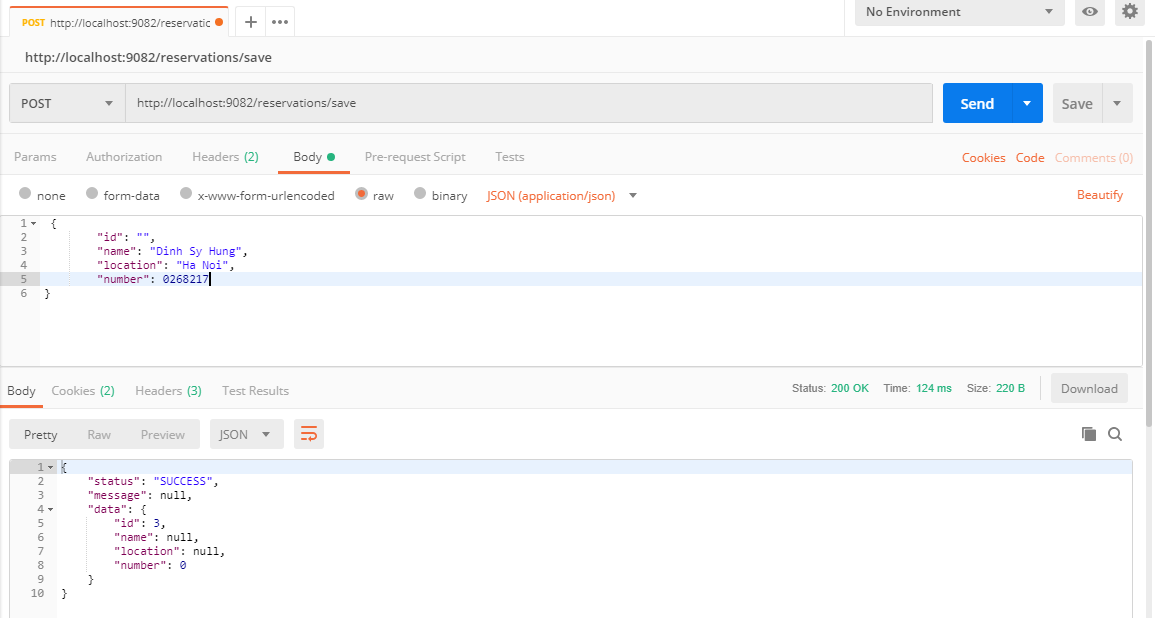Viewport: 1155px width, 618px height.
Task: Open the tab options ellipsis menu
Action: click(x=280, y=22)
